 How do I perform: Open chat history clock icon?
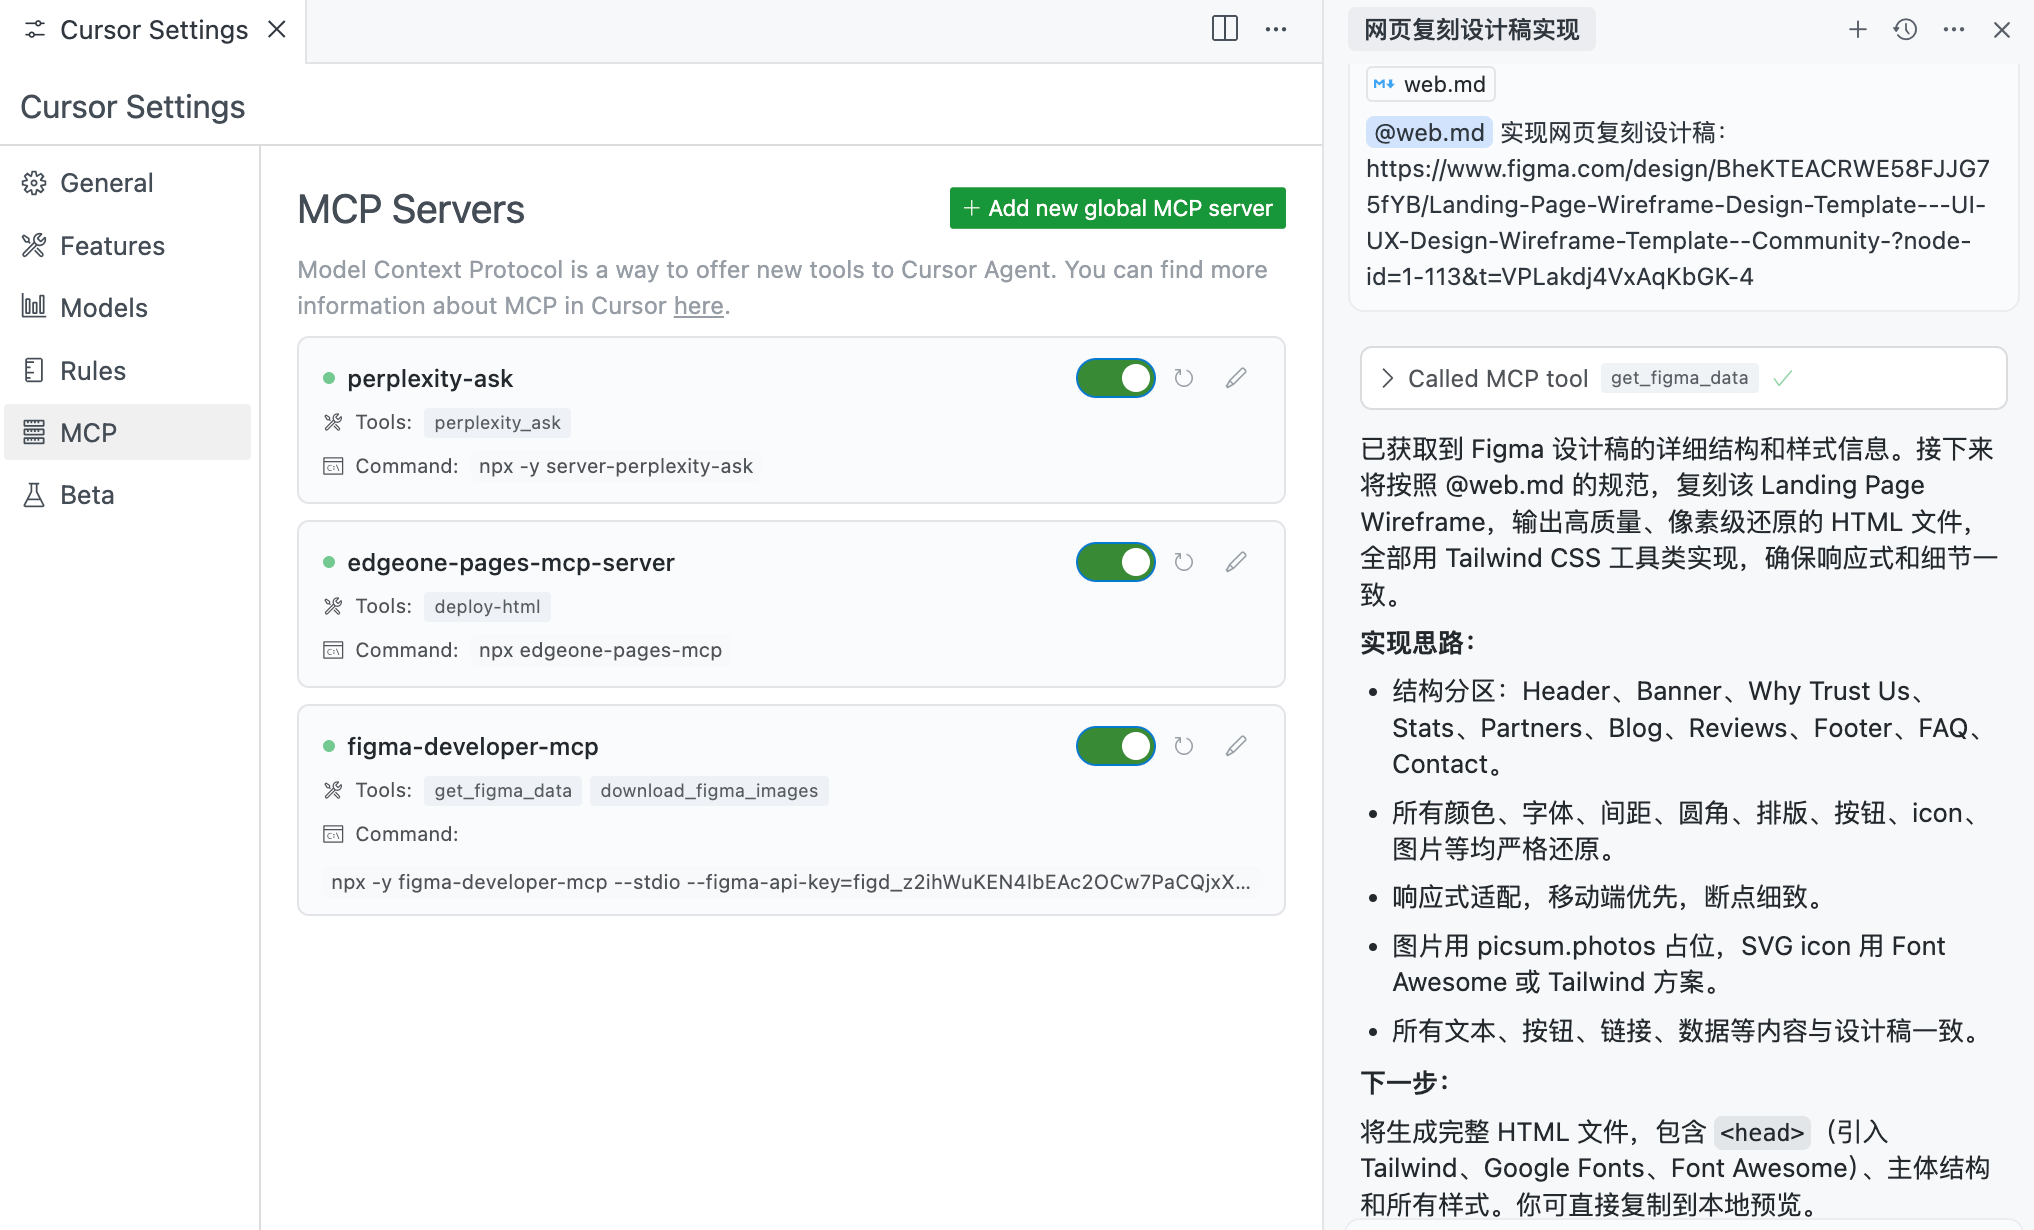1905,30
